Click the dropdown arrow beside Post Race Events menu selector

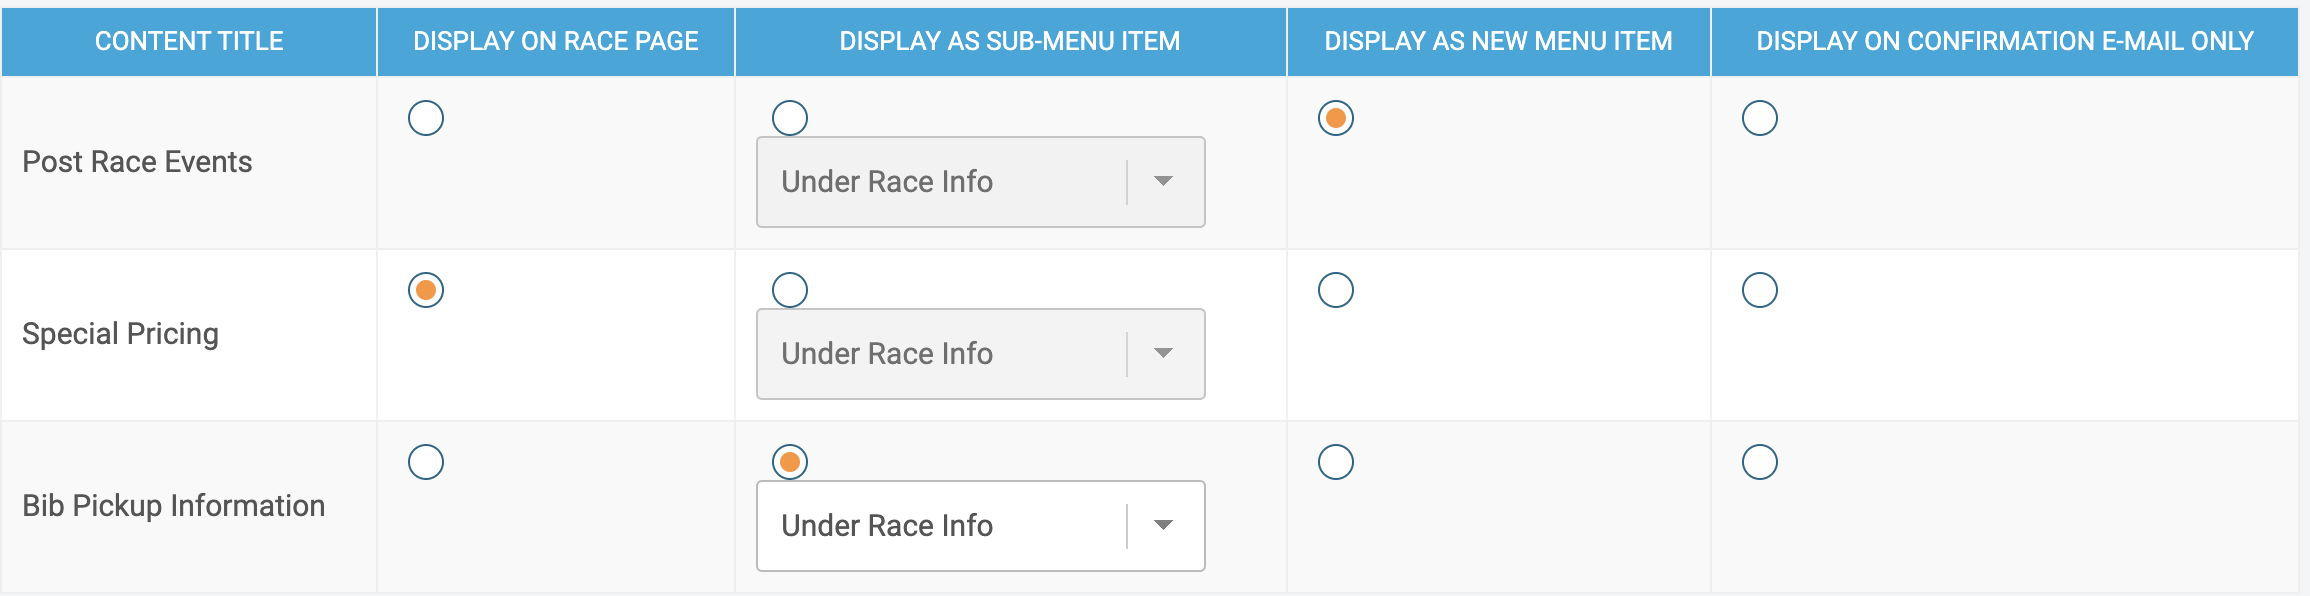pos(1163,182)
